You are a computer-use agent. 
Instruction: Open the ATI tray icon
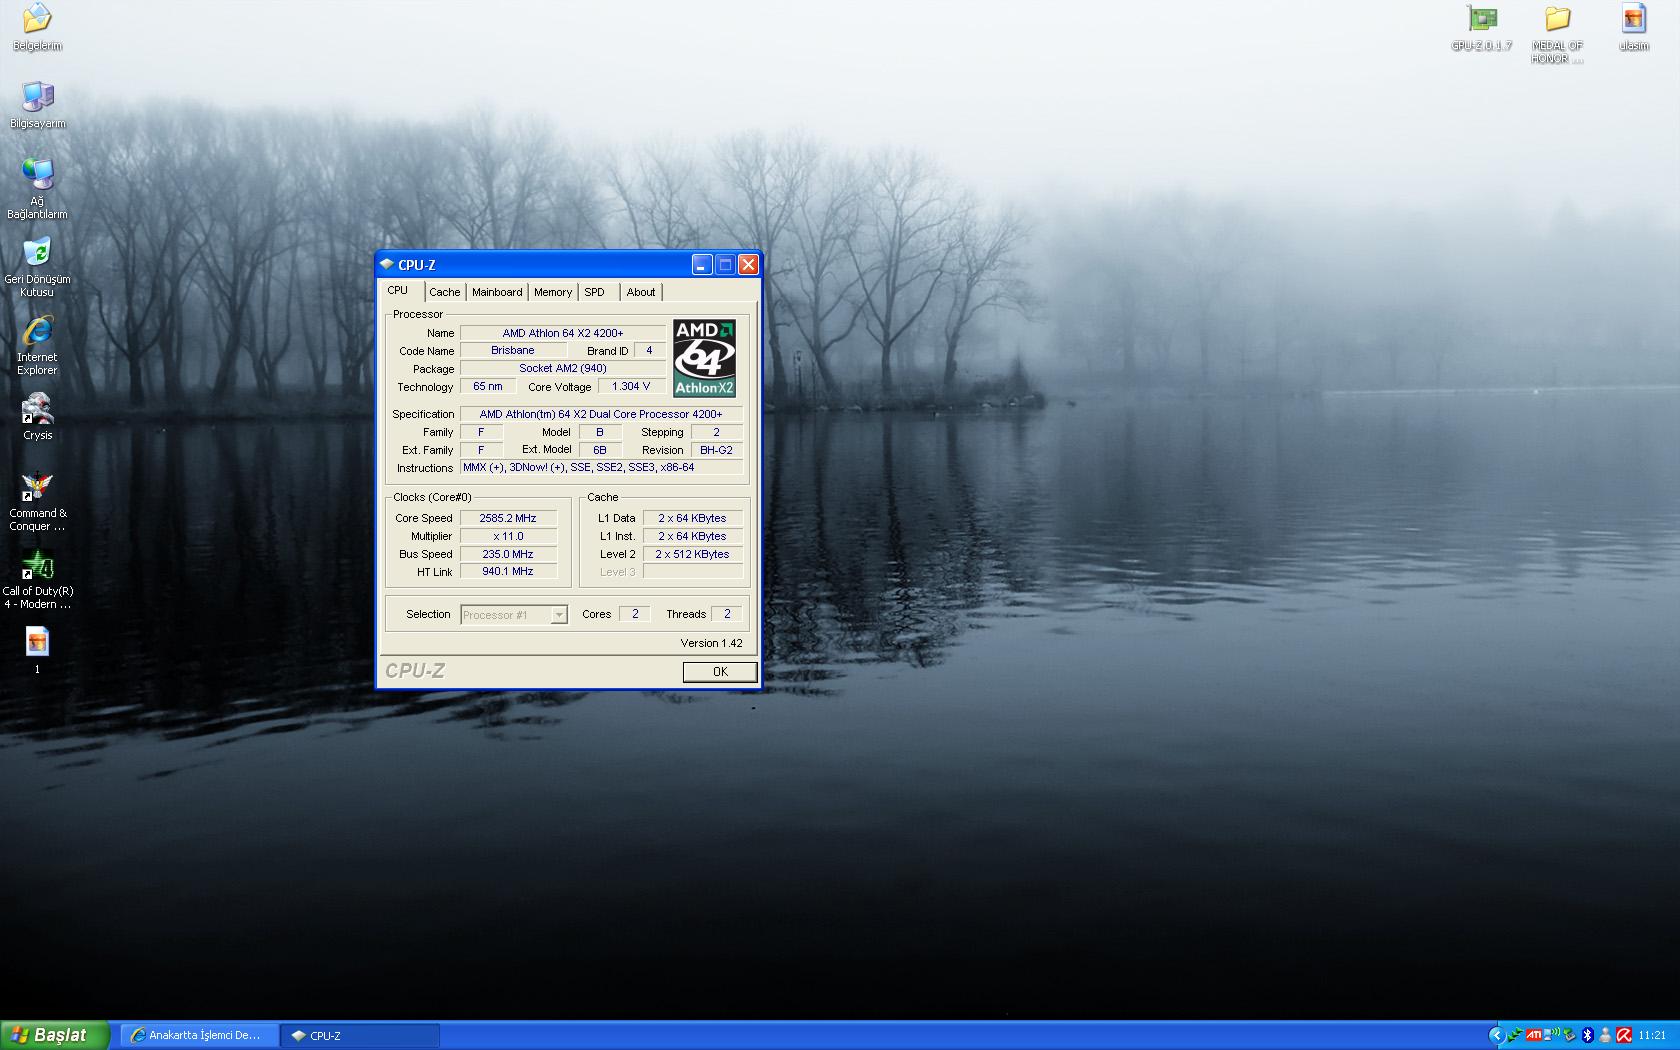[x=1534, y=1035]
